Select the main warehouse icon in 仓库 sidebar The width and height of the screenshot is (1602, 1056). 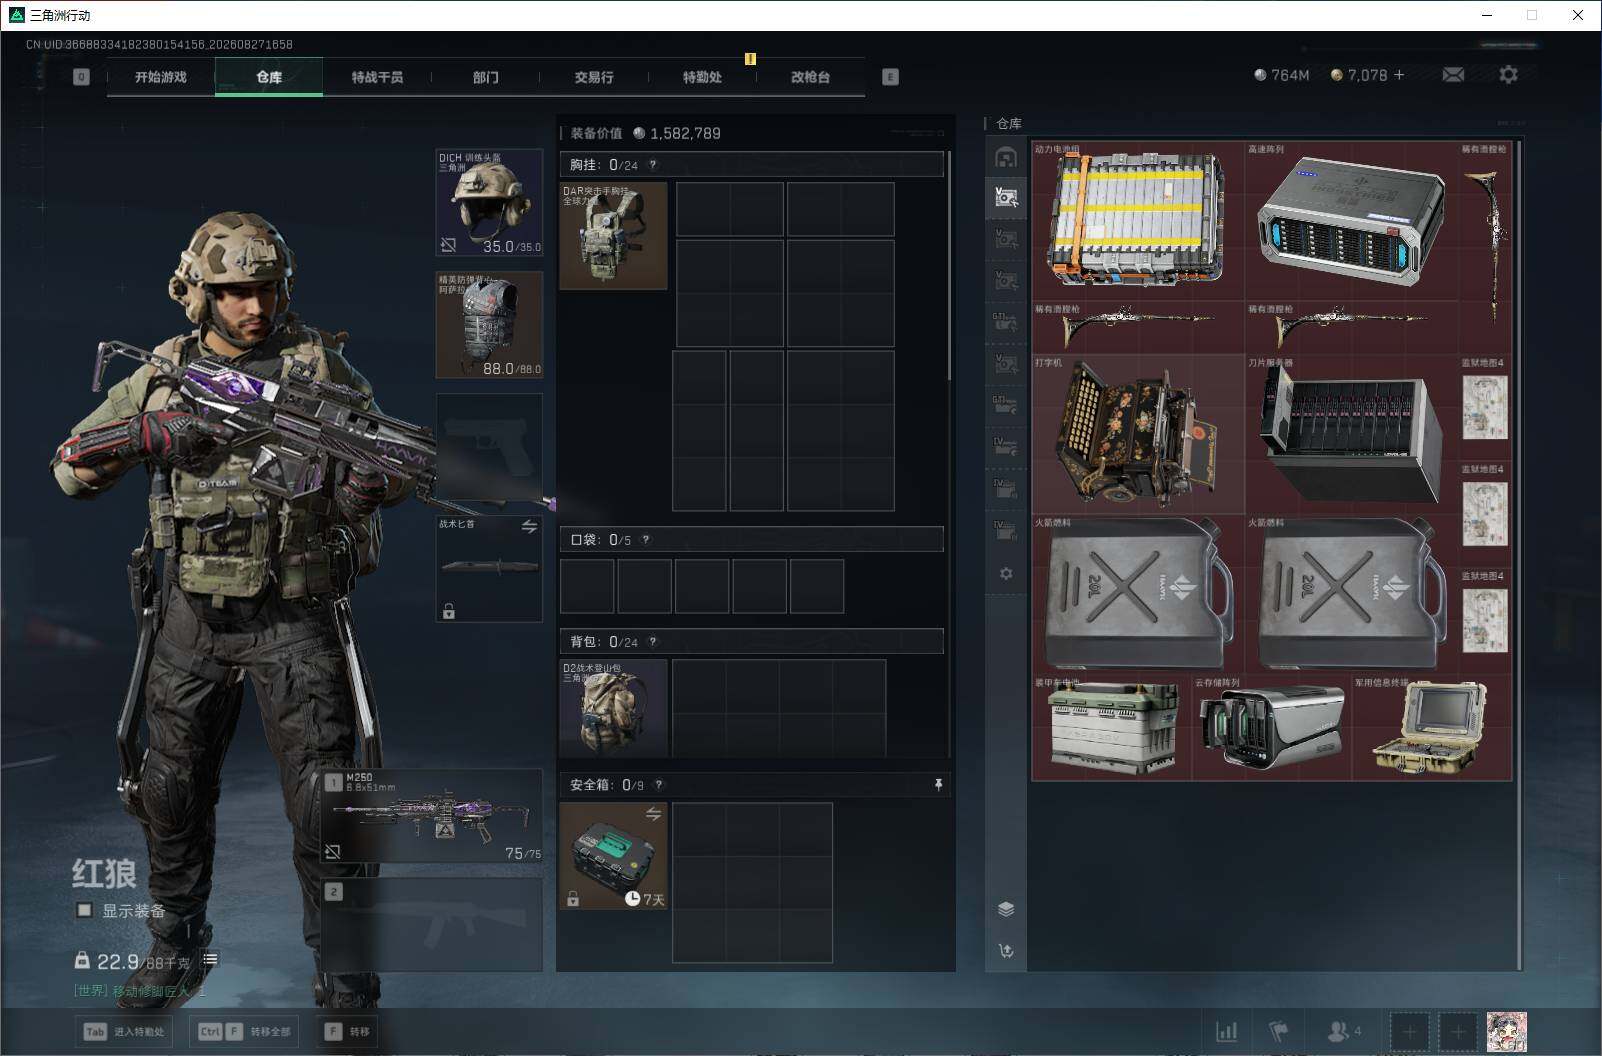1006,157
